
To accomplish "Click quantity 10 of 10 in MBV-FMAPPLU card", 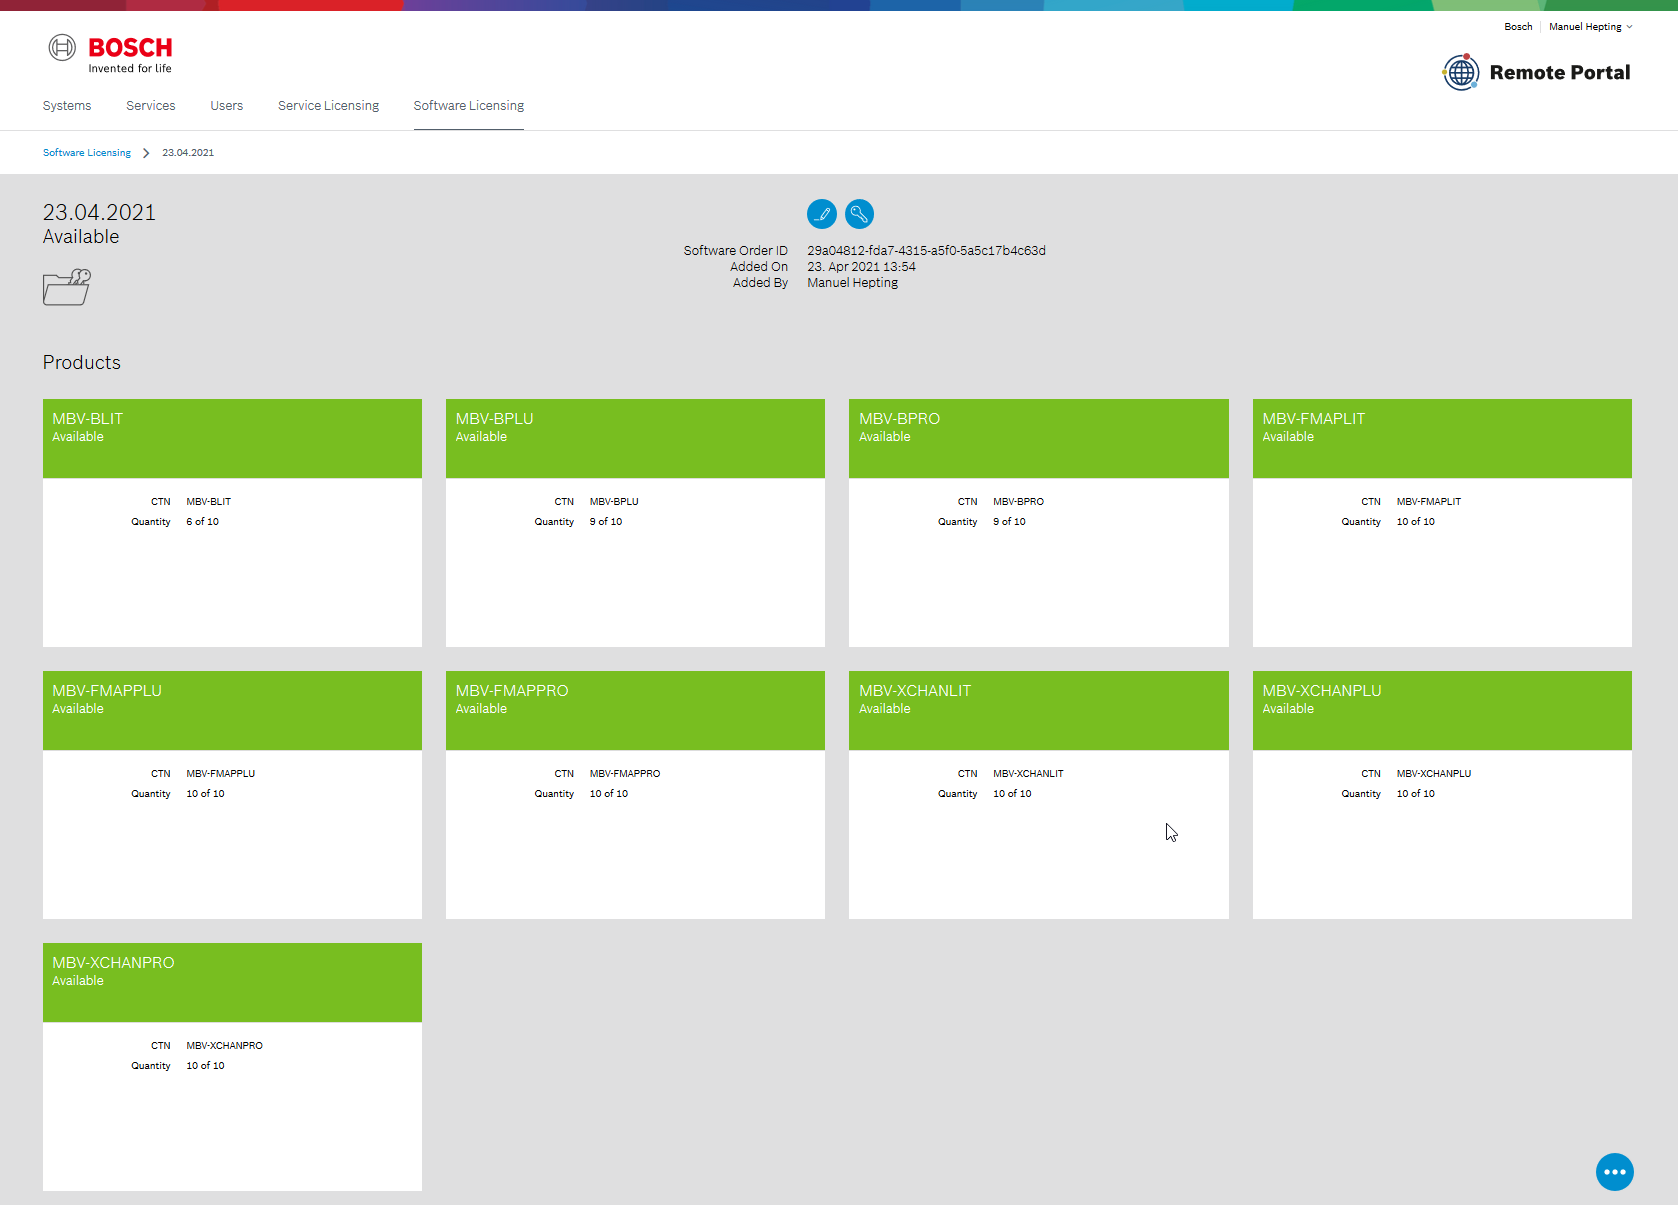I will (x=206, y=794).
